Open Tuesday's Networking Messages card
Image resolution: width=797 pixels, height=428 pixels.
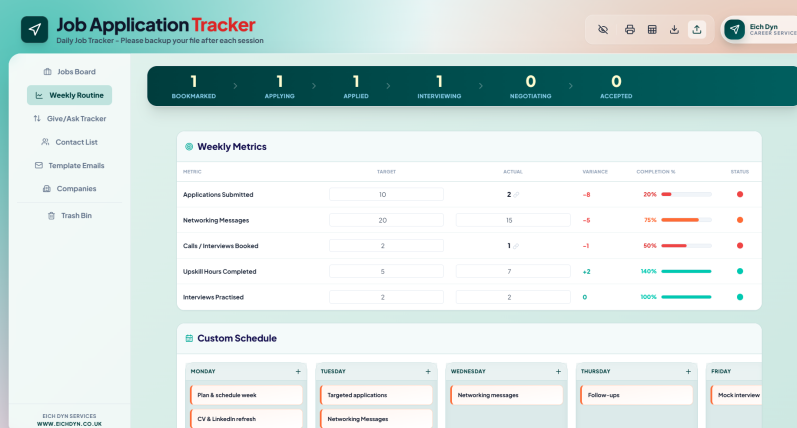pyautogui.click(x=376, y=419)
